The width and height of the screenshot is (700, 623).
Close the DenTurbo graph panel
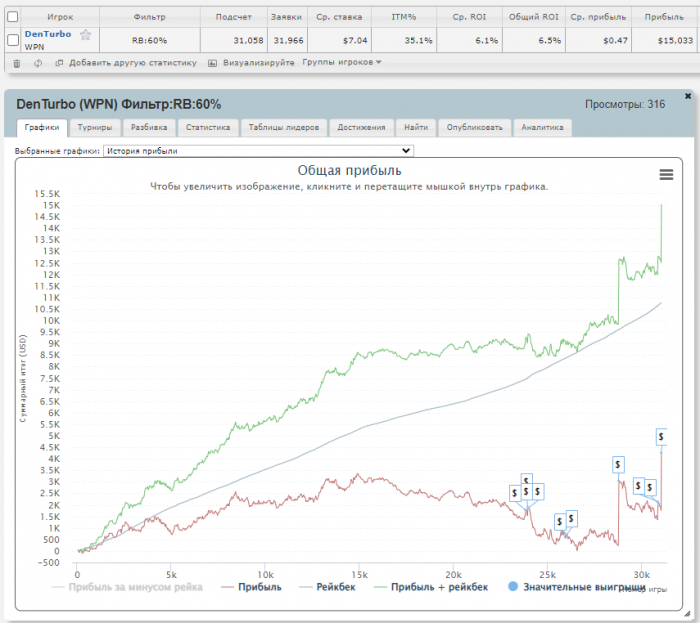[x=688, y=96]
